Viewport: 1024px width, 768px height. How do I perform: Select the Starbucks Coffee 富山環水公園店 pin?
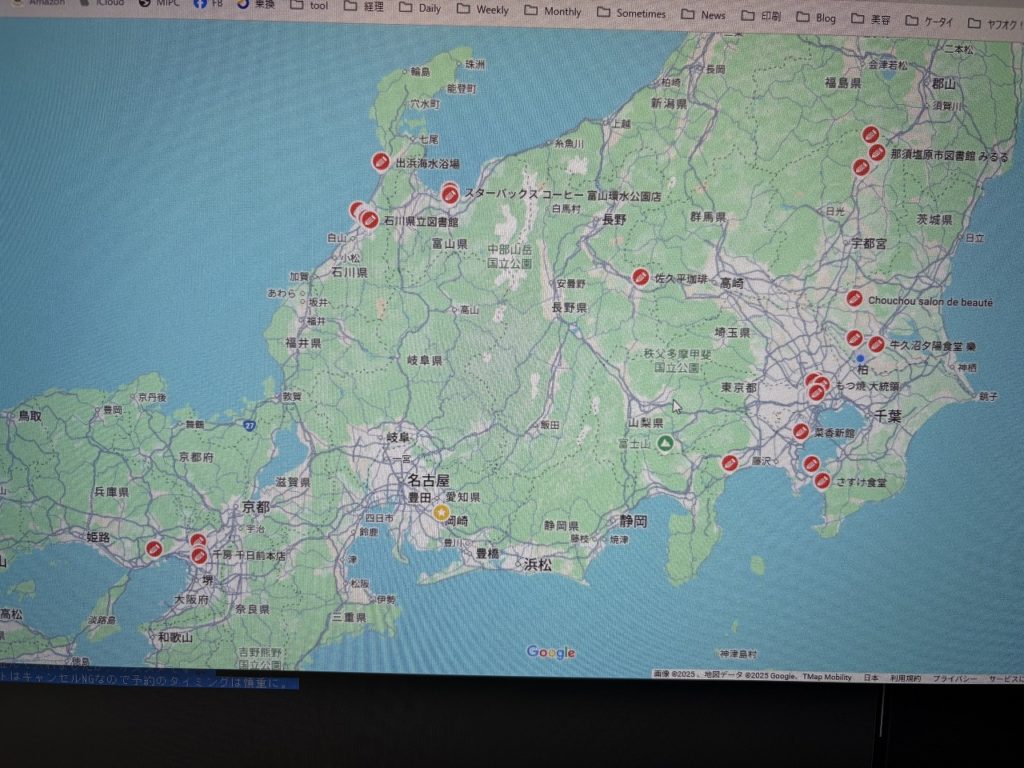coord(450,194)
